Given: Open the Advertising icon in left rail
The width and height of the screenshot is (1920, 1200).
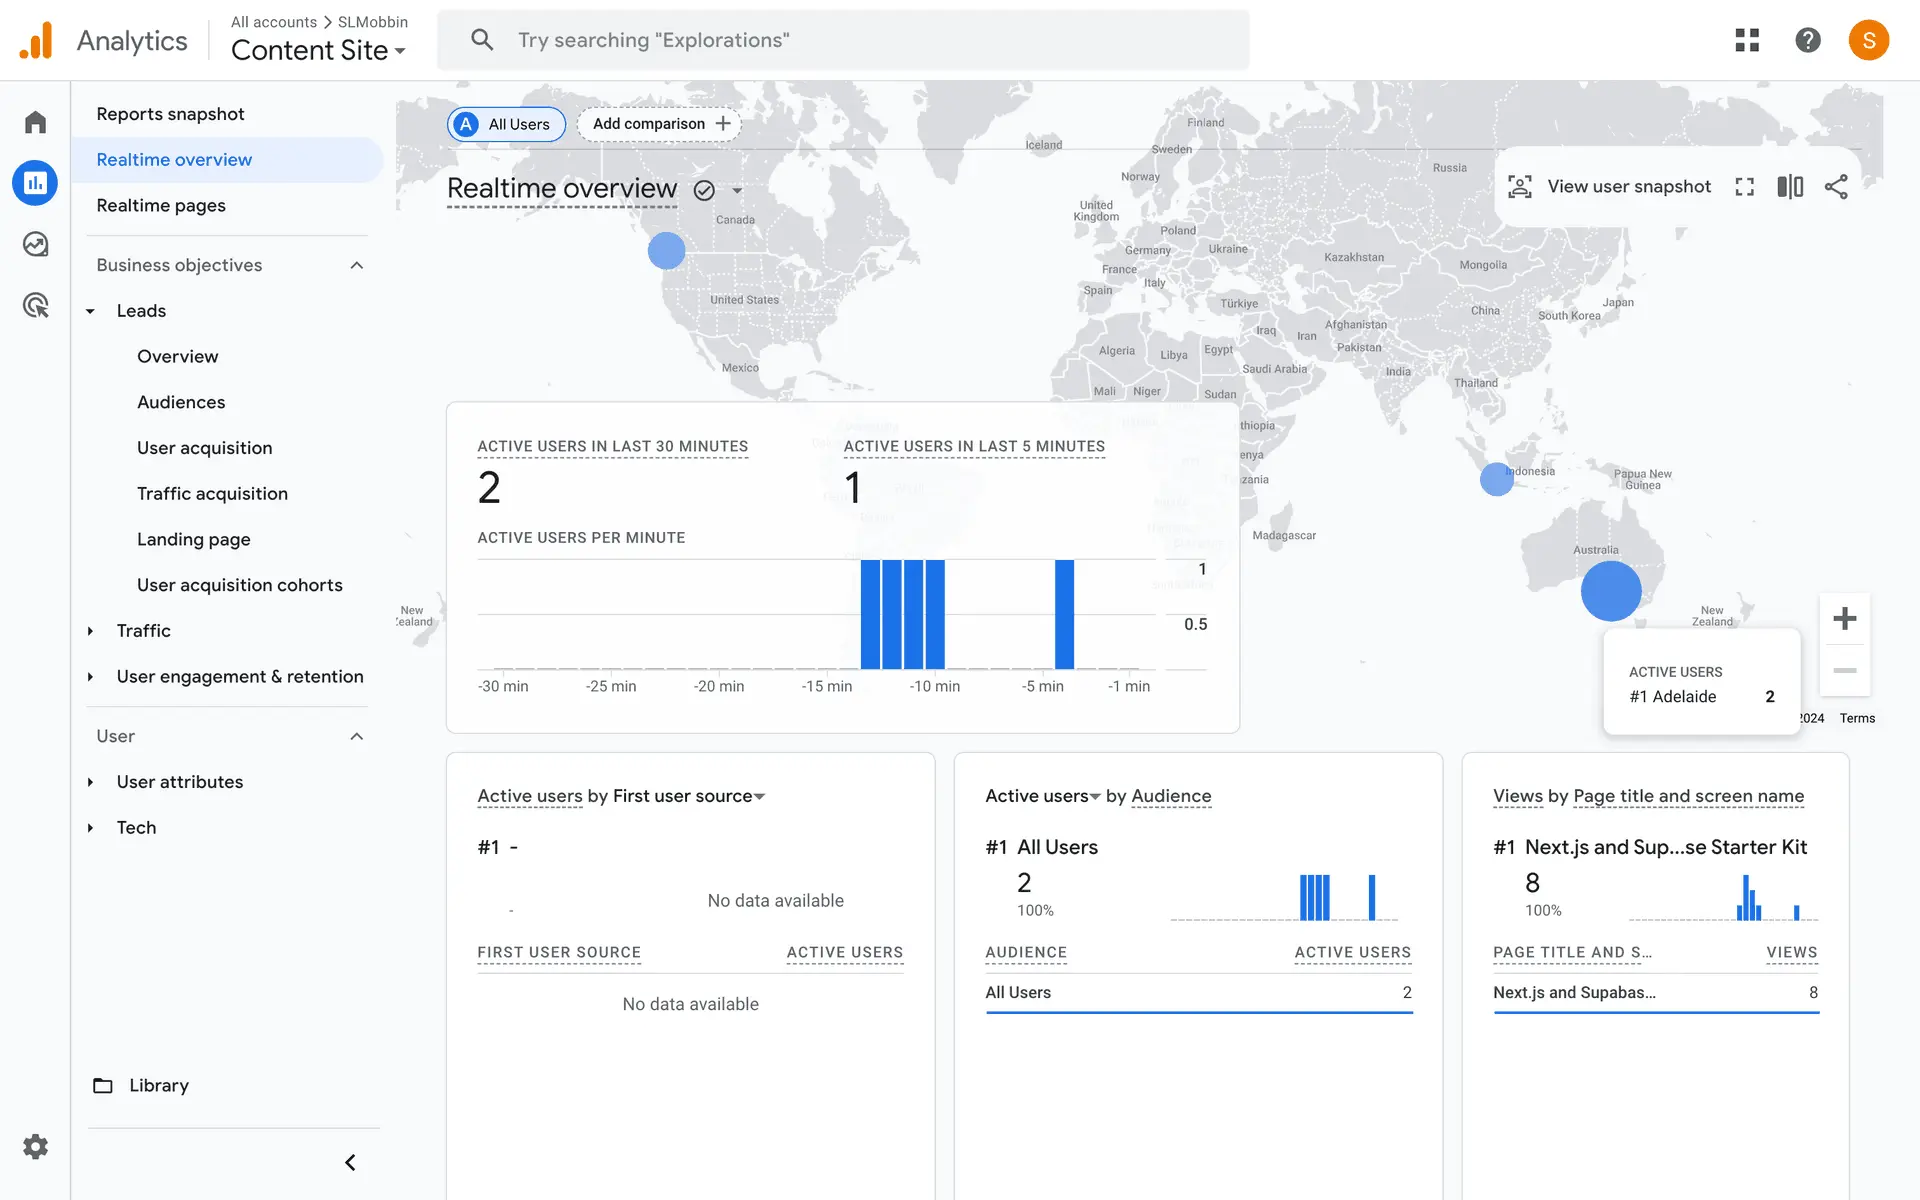Looking at the screenshot, I should pyautogui.click(x=36, y=305).
